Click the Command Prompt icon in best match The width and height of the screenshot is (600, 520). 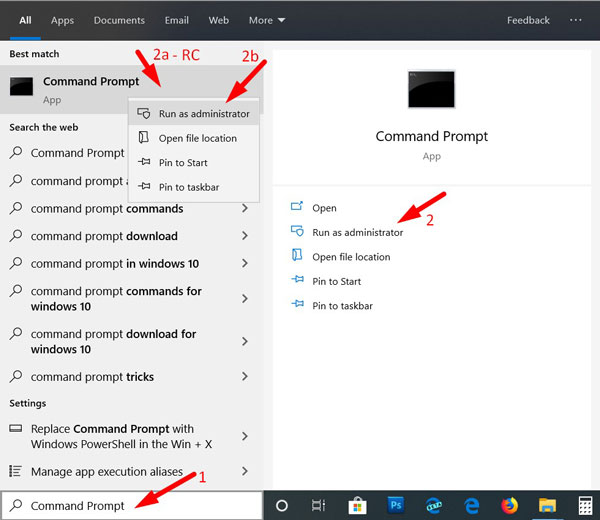click(x=21, y=86)
